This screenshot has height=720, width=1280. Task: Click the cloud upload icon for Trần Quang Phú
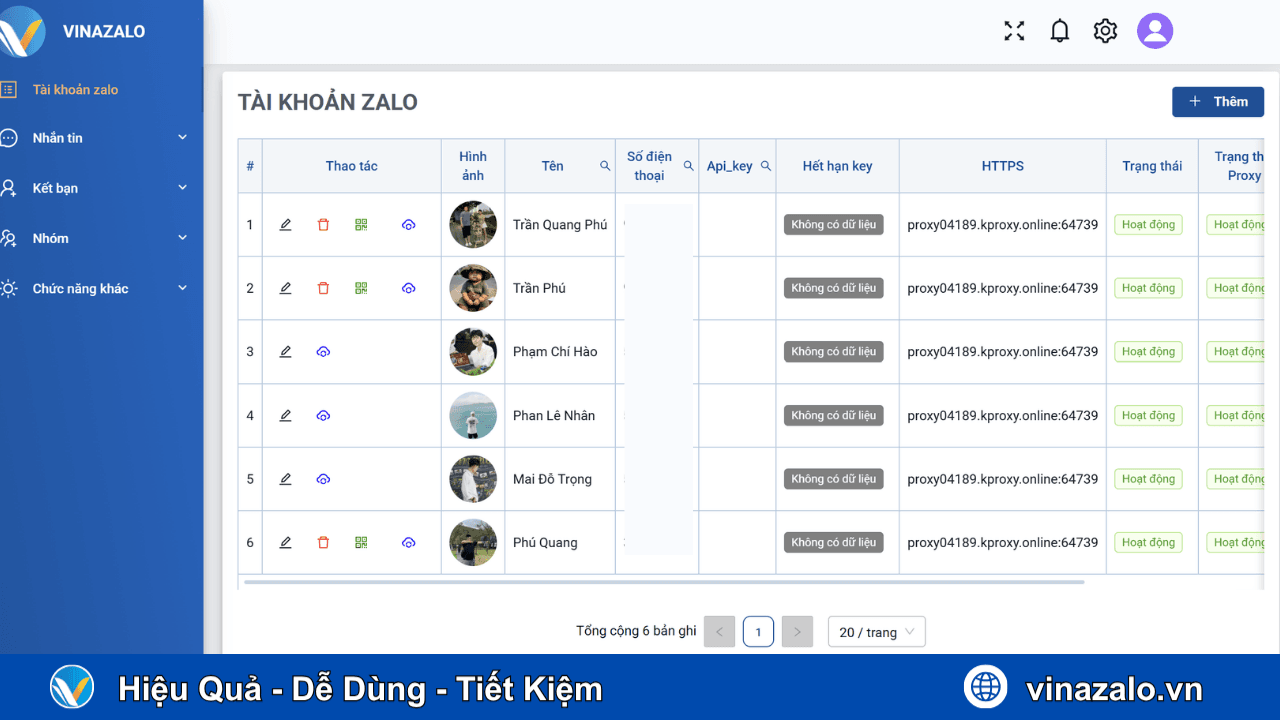click(x=408, y=225)
